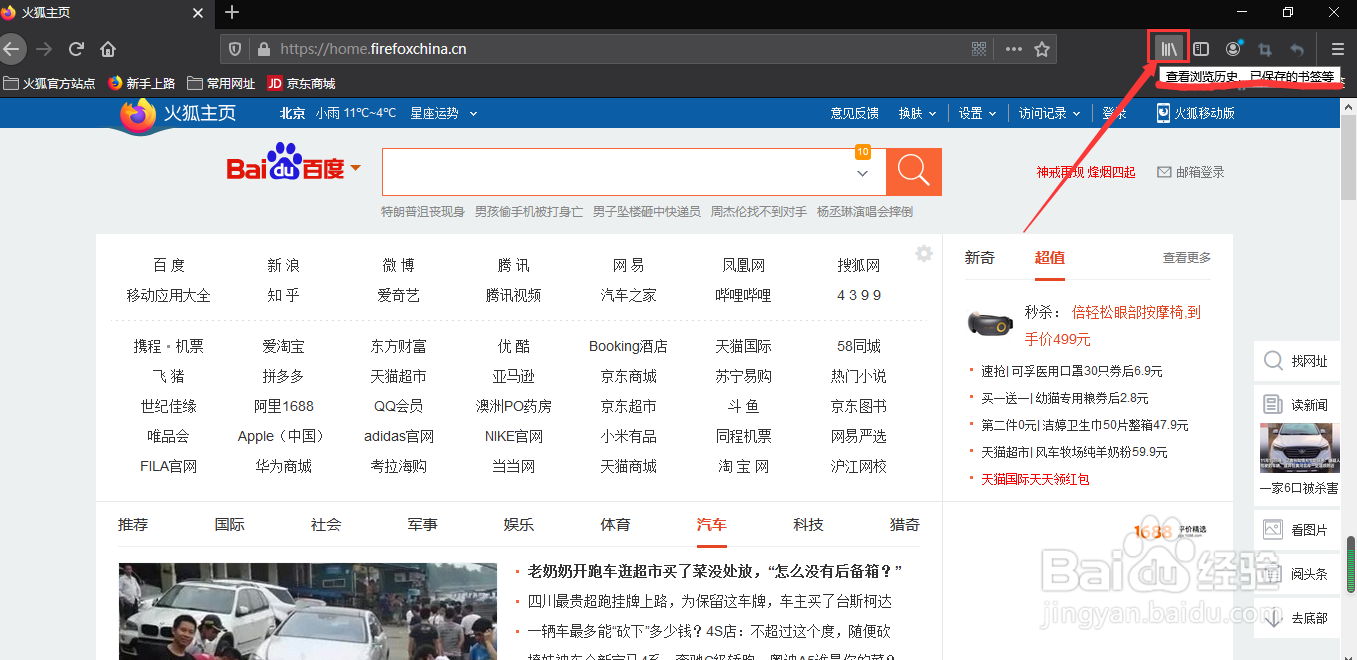Select the 娱乐 news tab

518,524
